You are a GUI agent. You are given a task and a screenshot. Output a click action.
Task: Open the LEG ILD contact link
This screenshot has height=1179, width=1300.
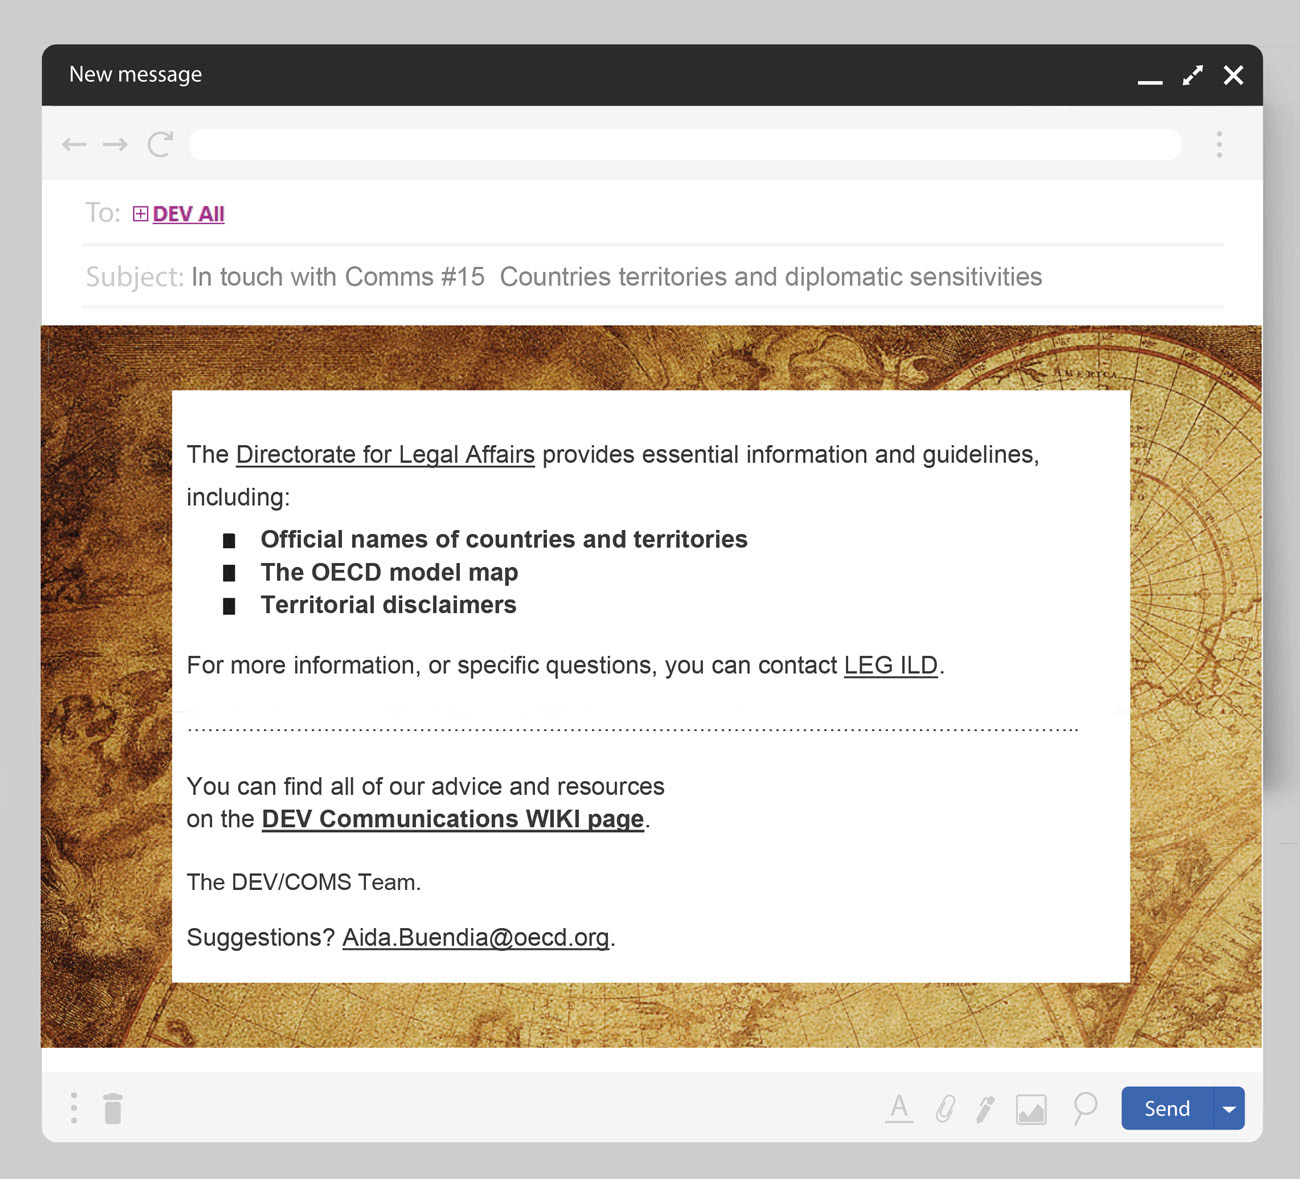click(890, 666)
